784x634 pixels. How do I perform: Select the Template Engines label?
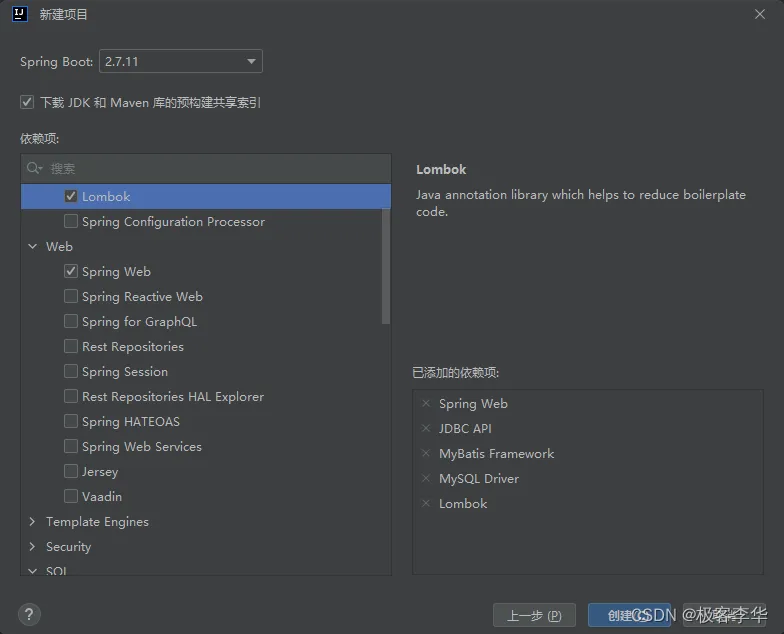(x=98, y=522)
